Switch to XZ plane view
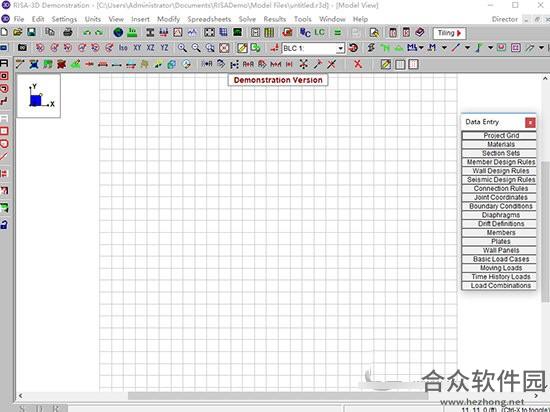 tap(150, 48)
